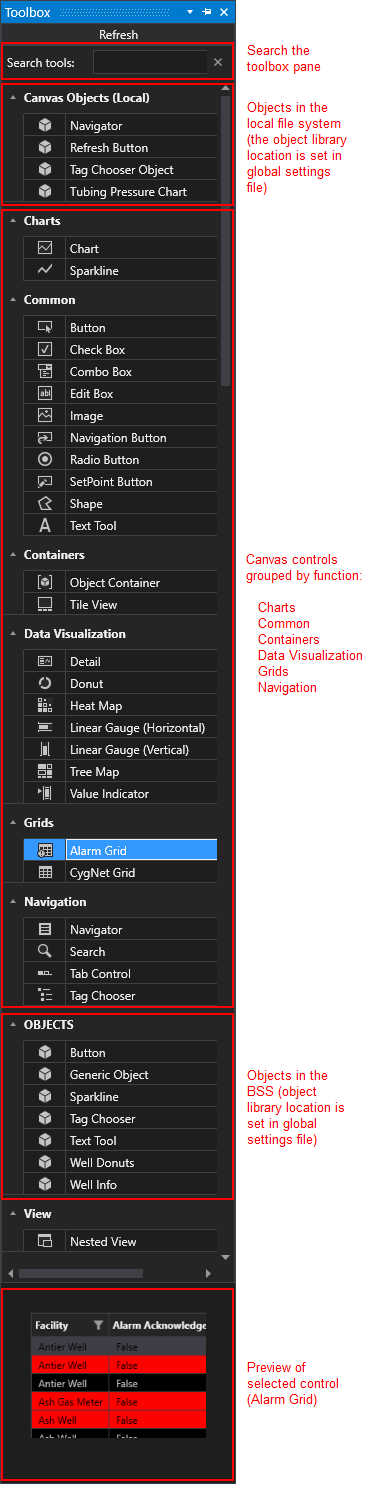Select the Tile View icon
The image size is (380, 1494).
tap(45, 605)
